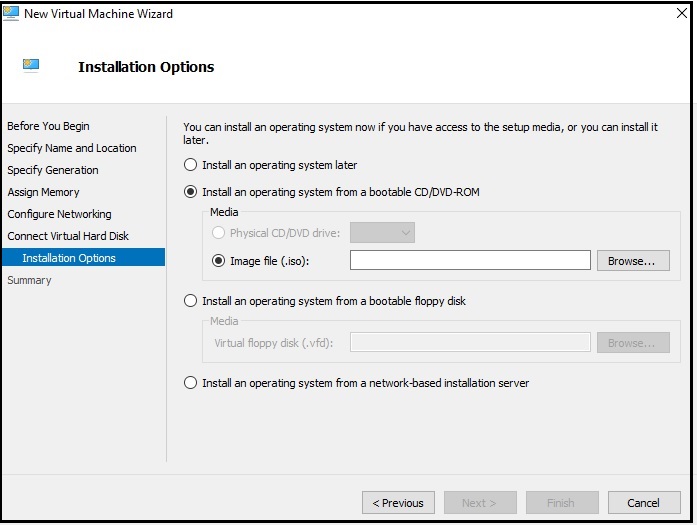Select the Image file (.iso) radio option
This screenshot has height=525, width=697.
tap(220, 260)
